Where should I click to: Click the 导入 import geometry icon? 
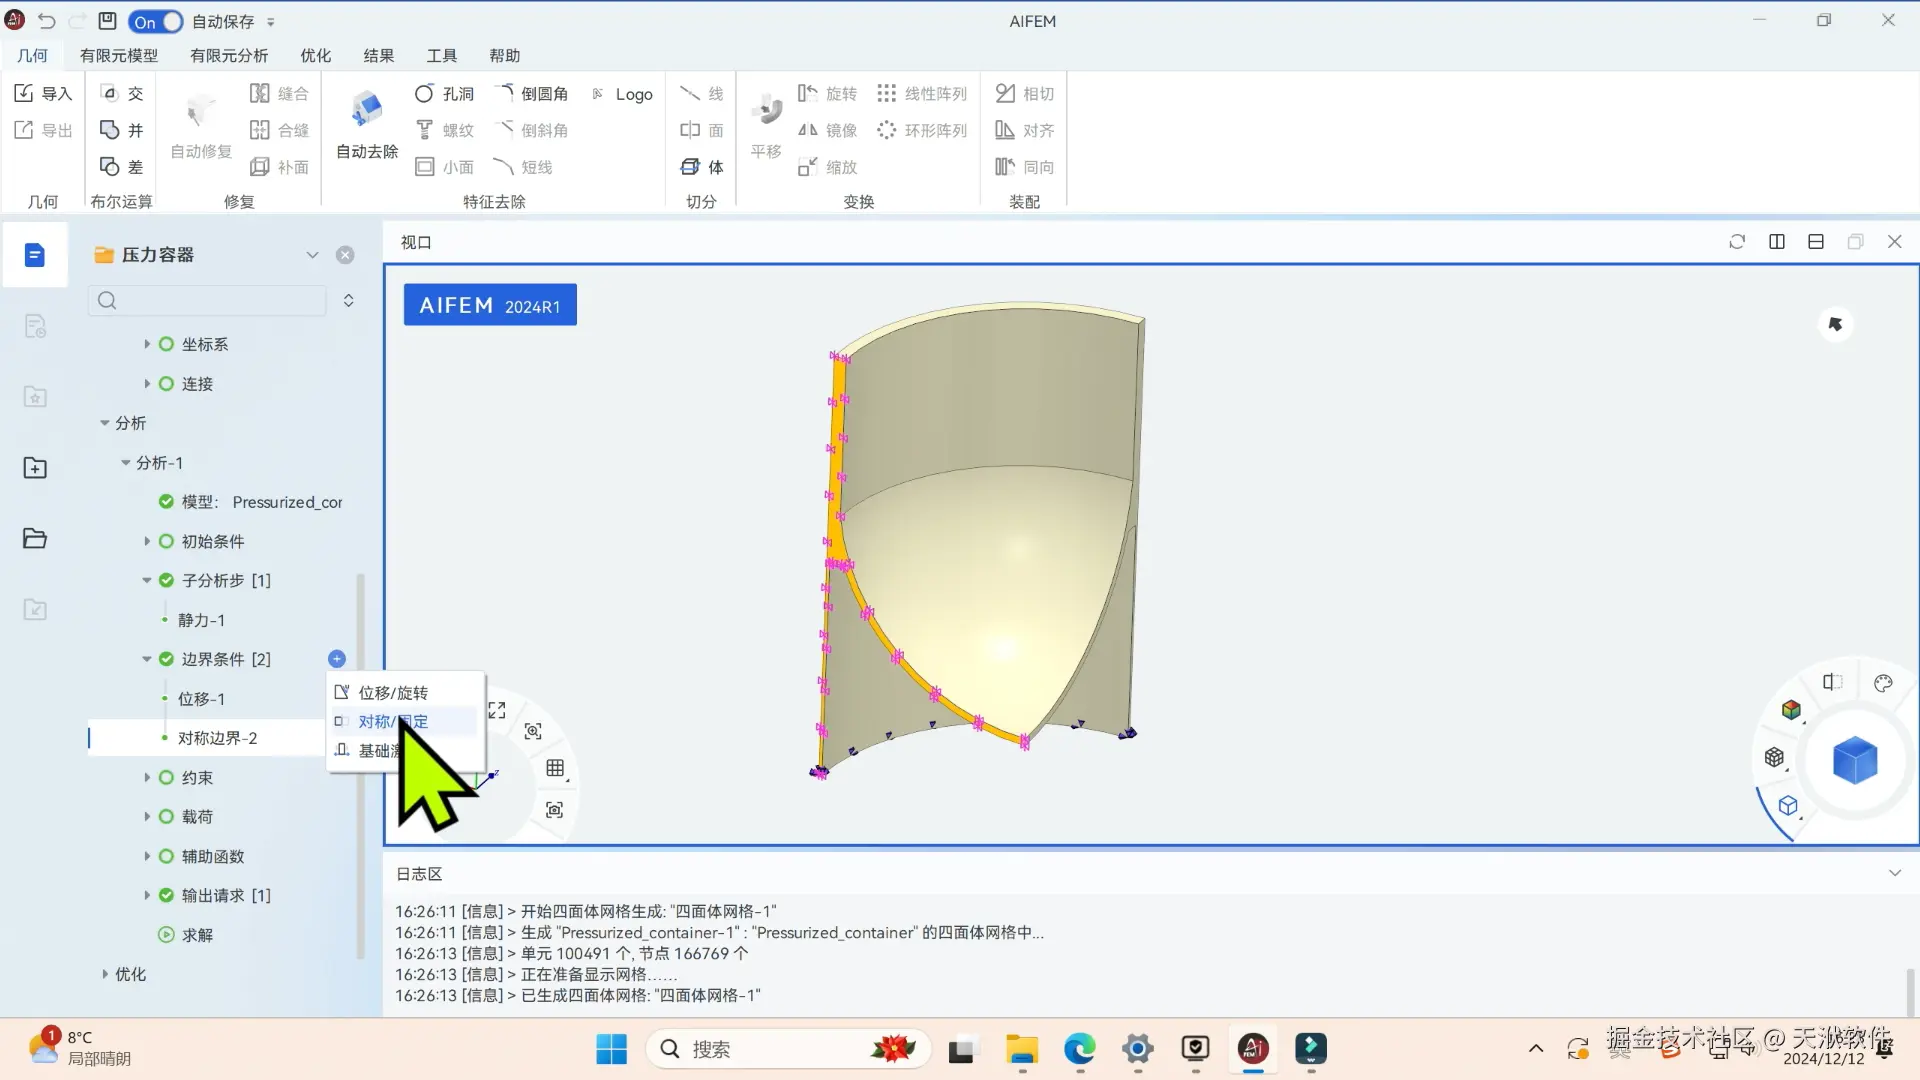click(42, 94)
